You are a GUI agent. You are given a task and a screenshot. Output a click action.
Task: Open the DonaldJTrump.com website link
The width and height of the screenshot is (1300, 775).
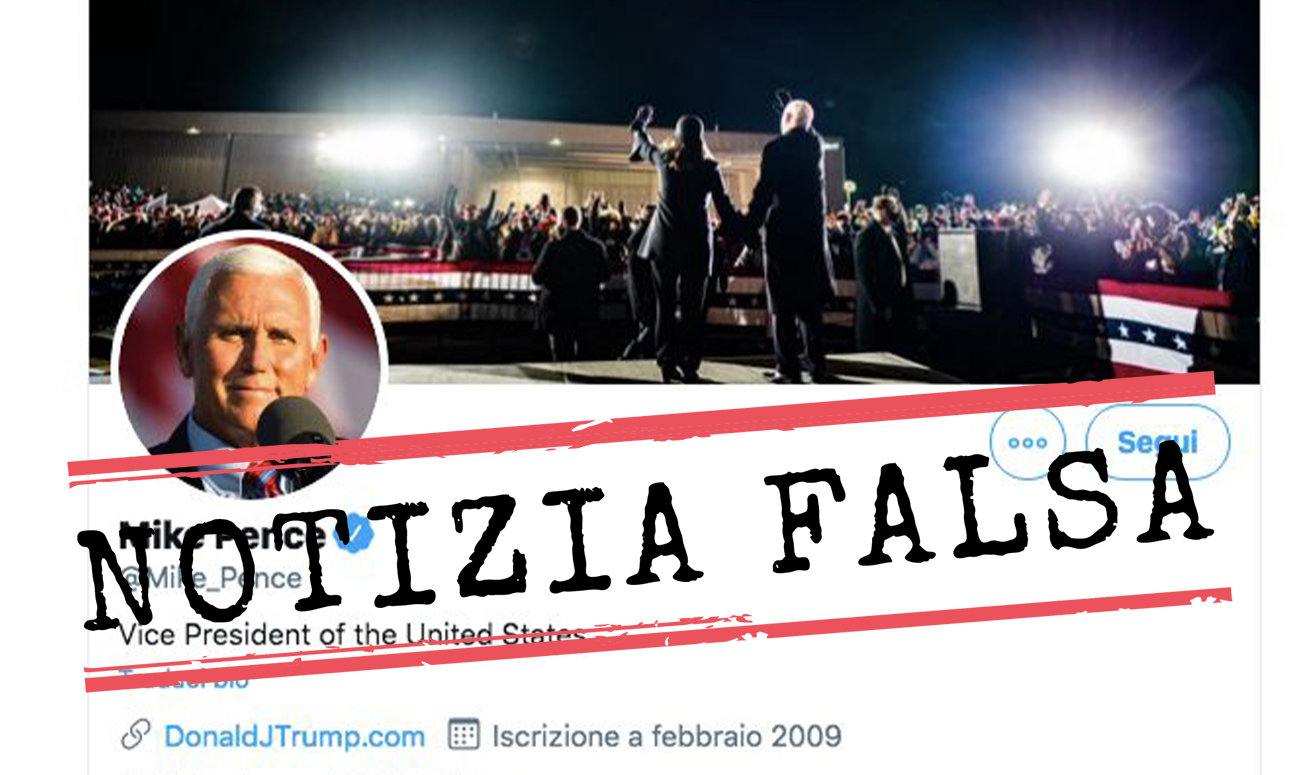point(295,737)
